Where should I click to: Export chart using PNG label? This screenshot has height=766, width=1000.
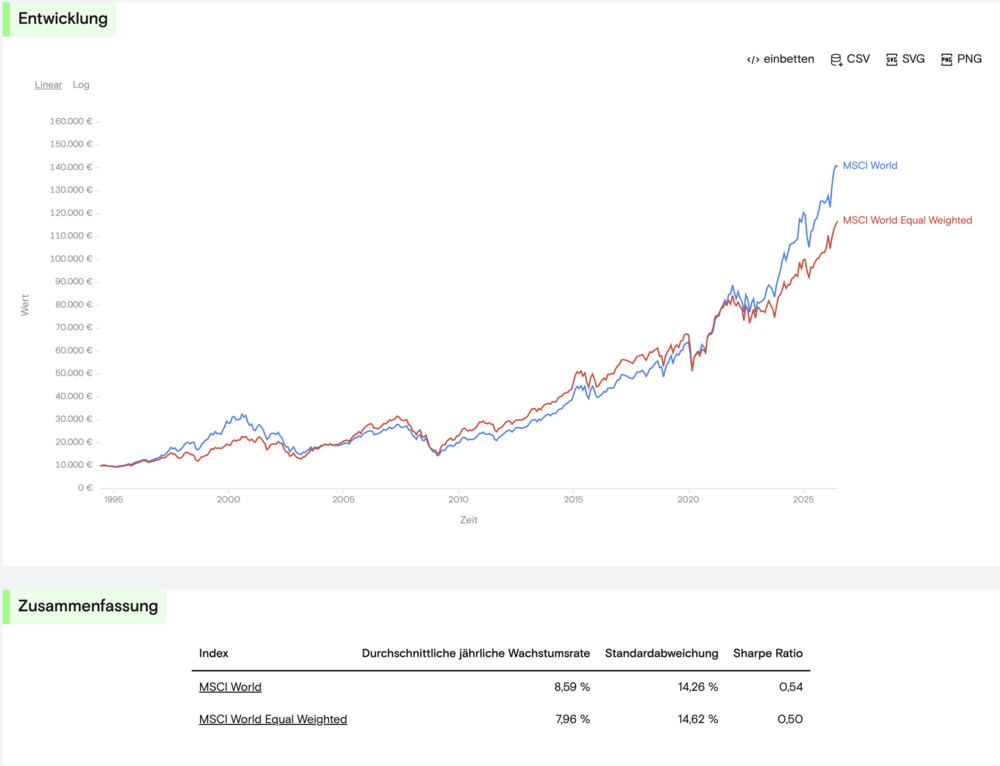point(969,59)
